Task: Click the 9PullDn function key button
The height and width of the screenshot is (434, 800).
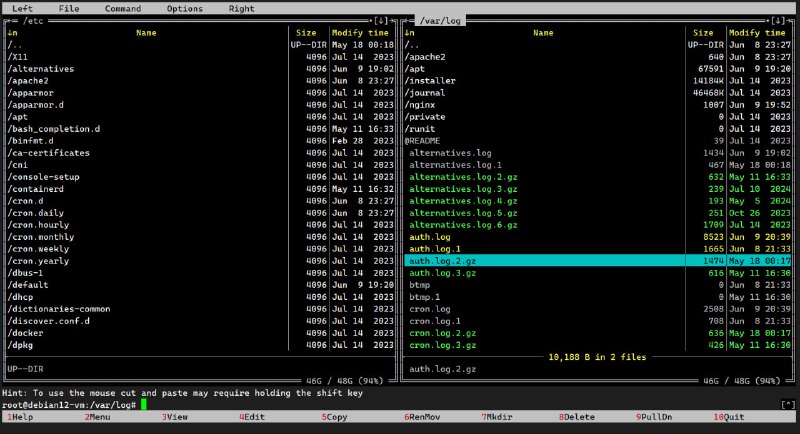Action: (x=654, y=417)
